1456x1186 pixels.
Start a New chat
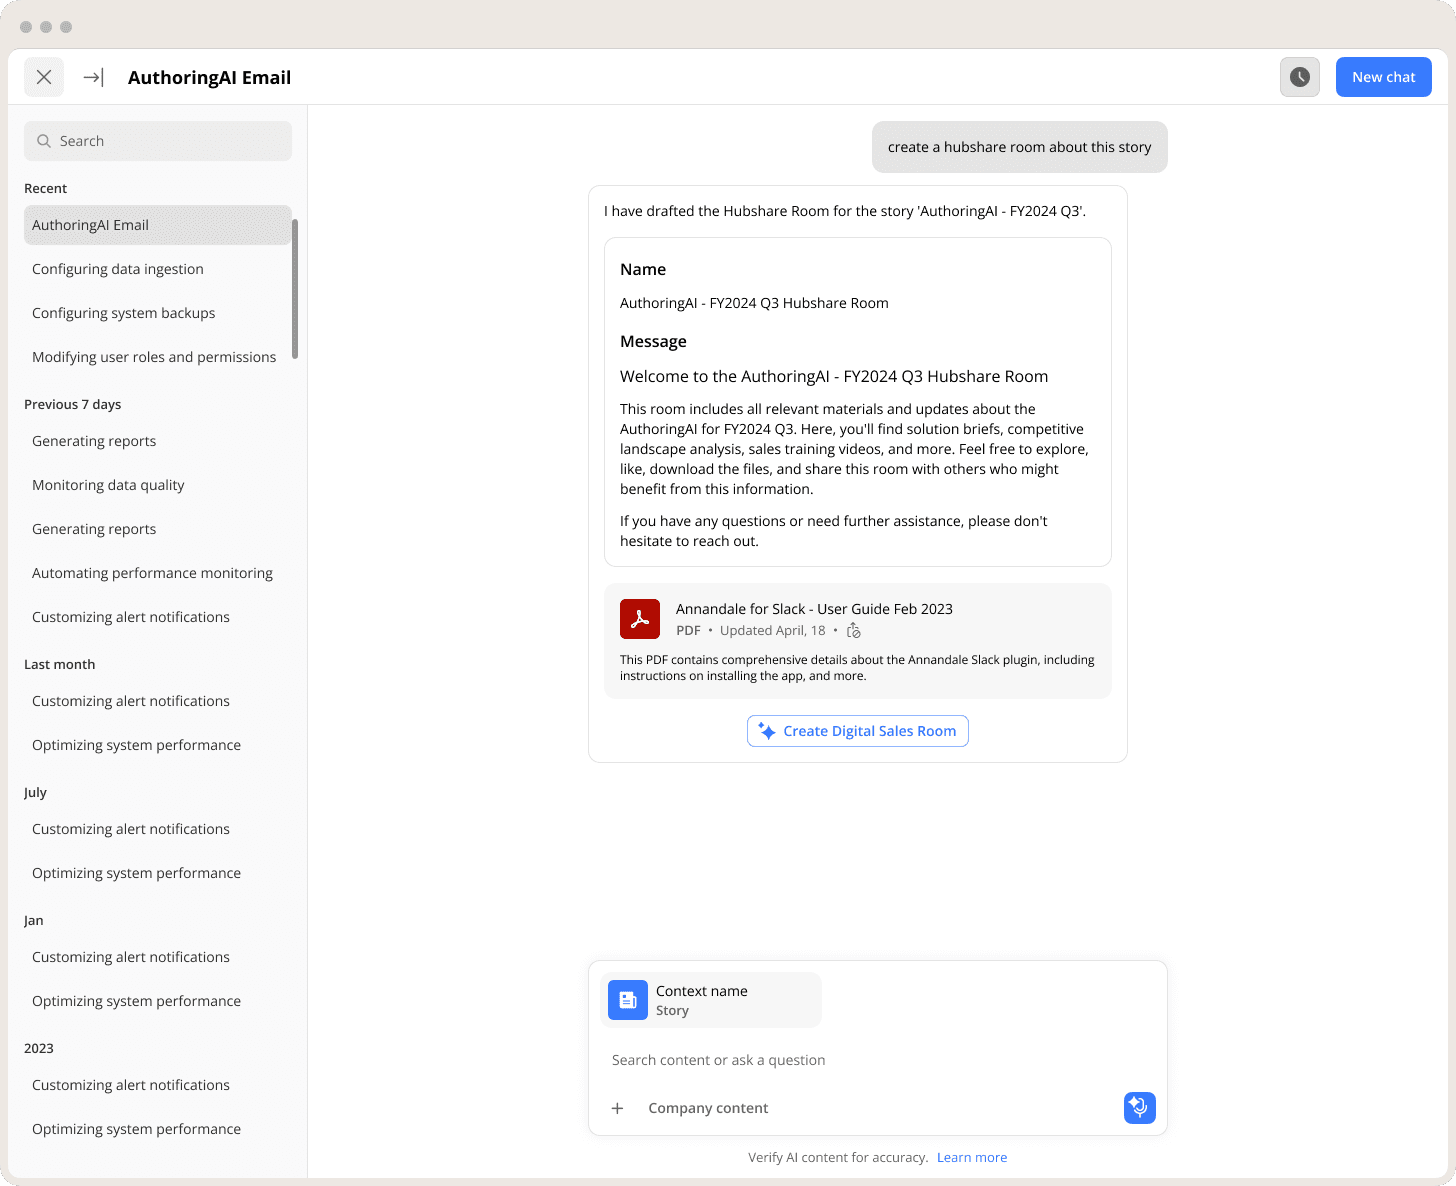coord(1384,77)
